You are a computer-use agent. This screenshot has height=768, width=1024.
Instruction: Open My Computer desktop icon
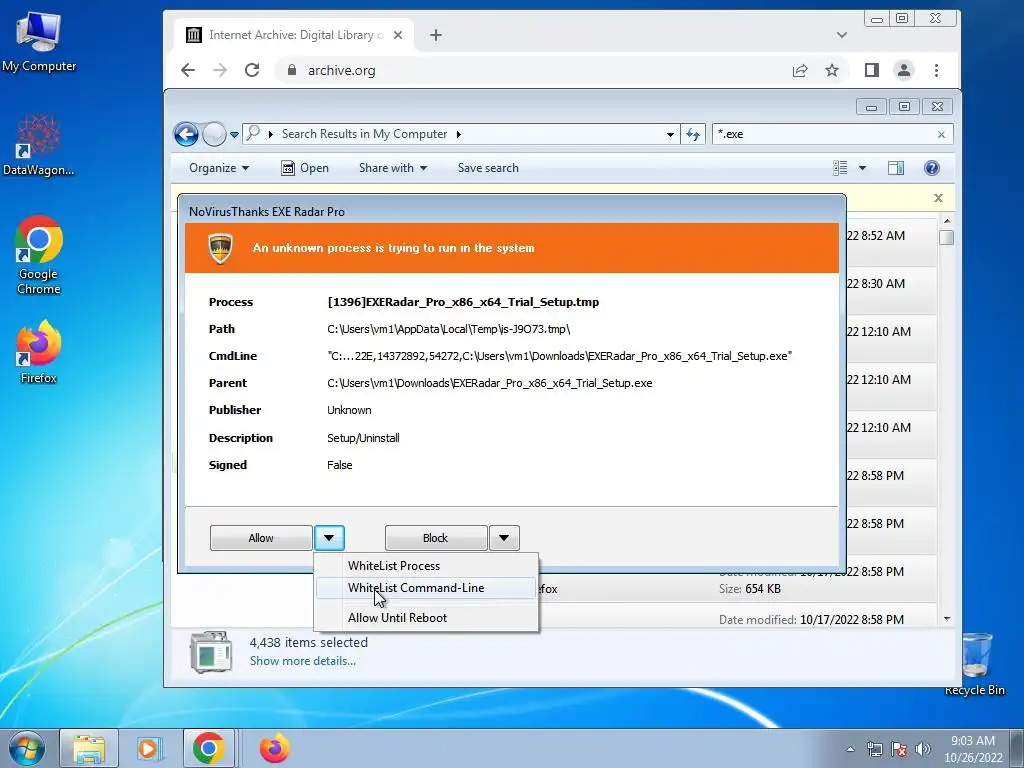tap(39, 40)
